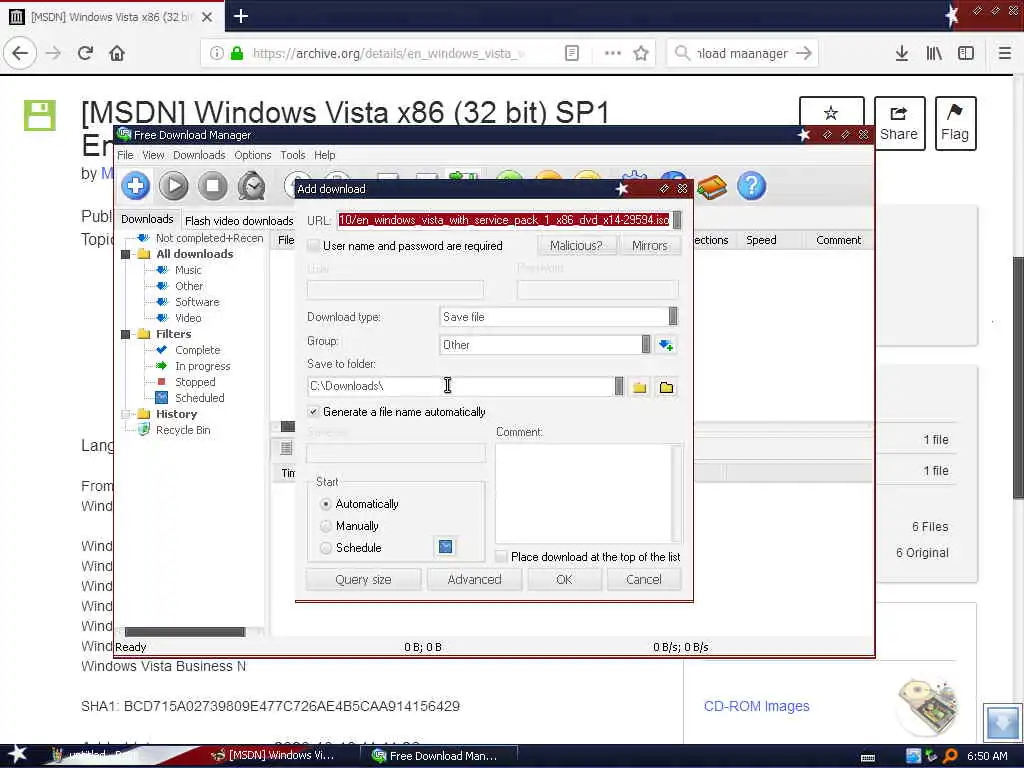Viewport: 1024px width, 768px height.
Task: Click the stop download square icon
Action: 212,186
